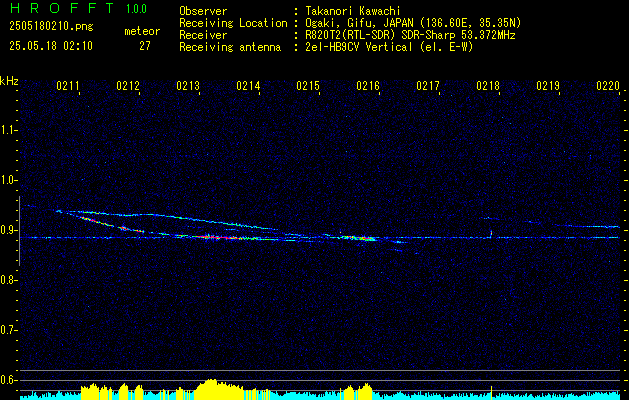Click the vertical spike echo at 0218

[491, 234]
